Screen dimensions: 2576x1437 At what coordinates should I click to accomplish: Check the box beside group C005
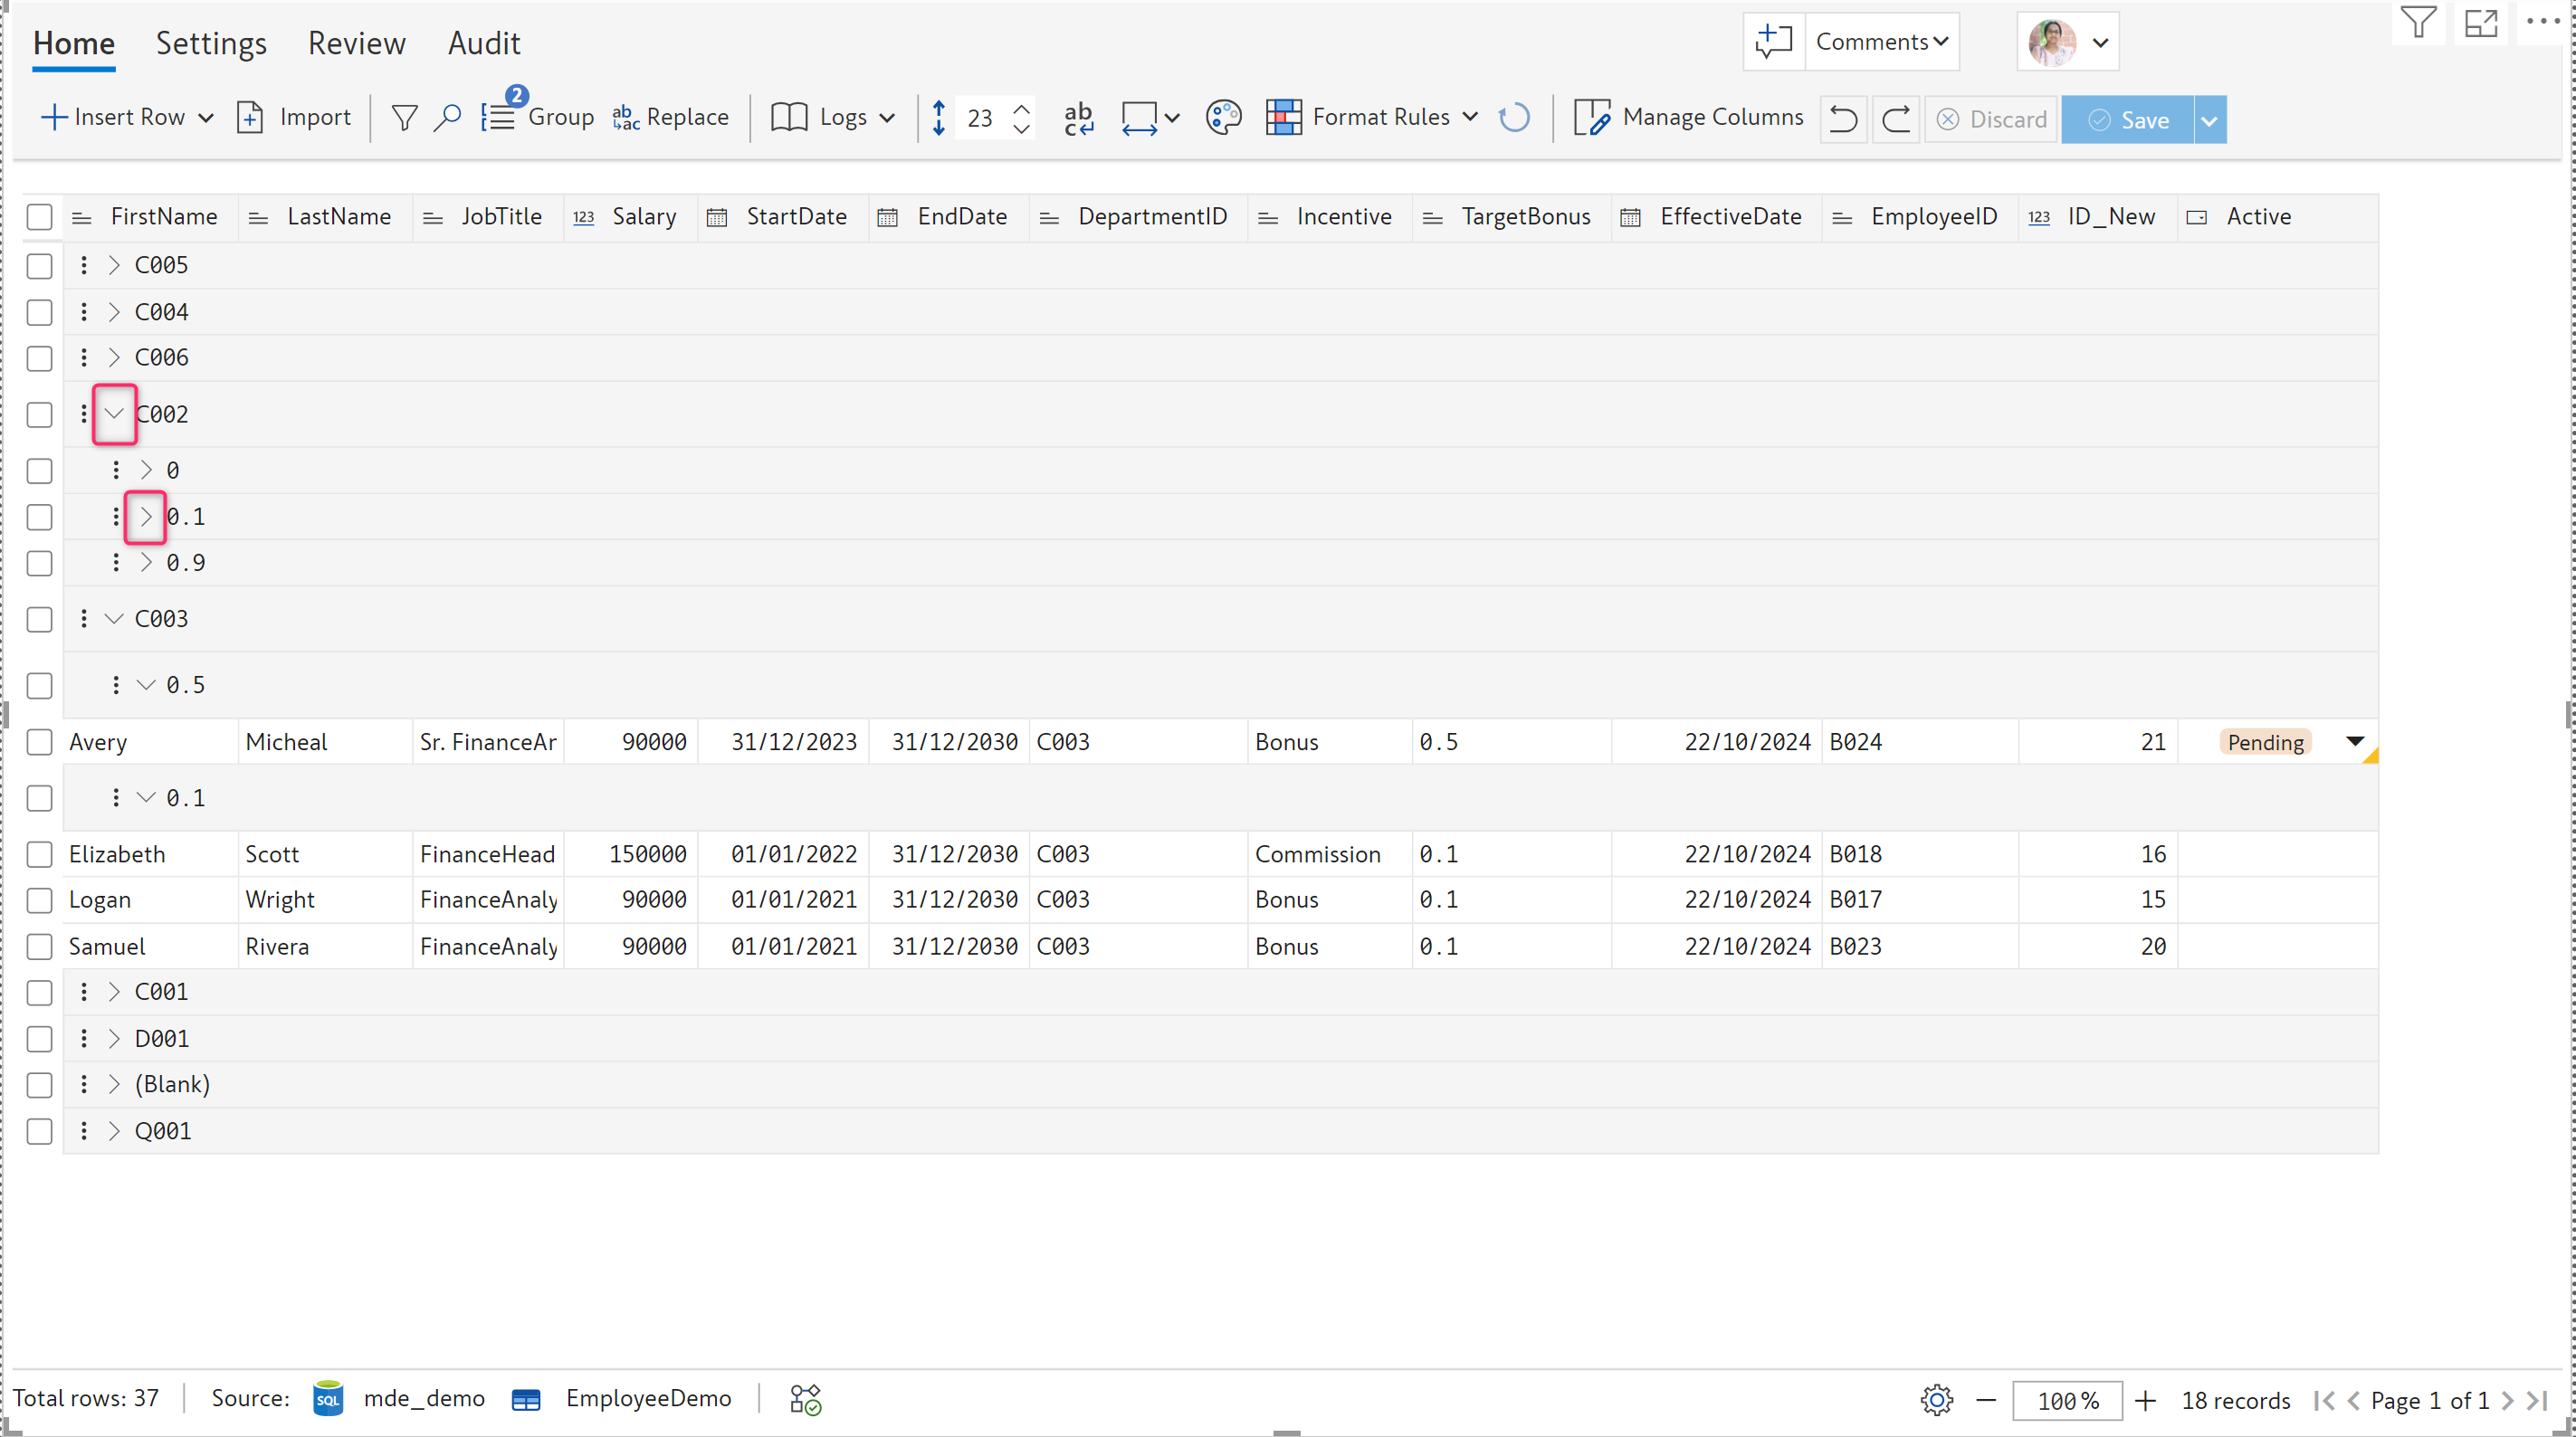(39, 266)
